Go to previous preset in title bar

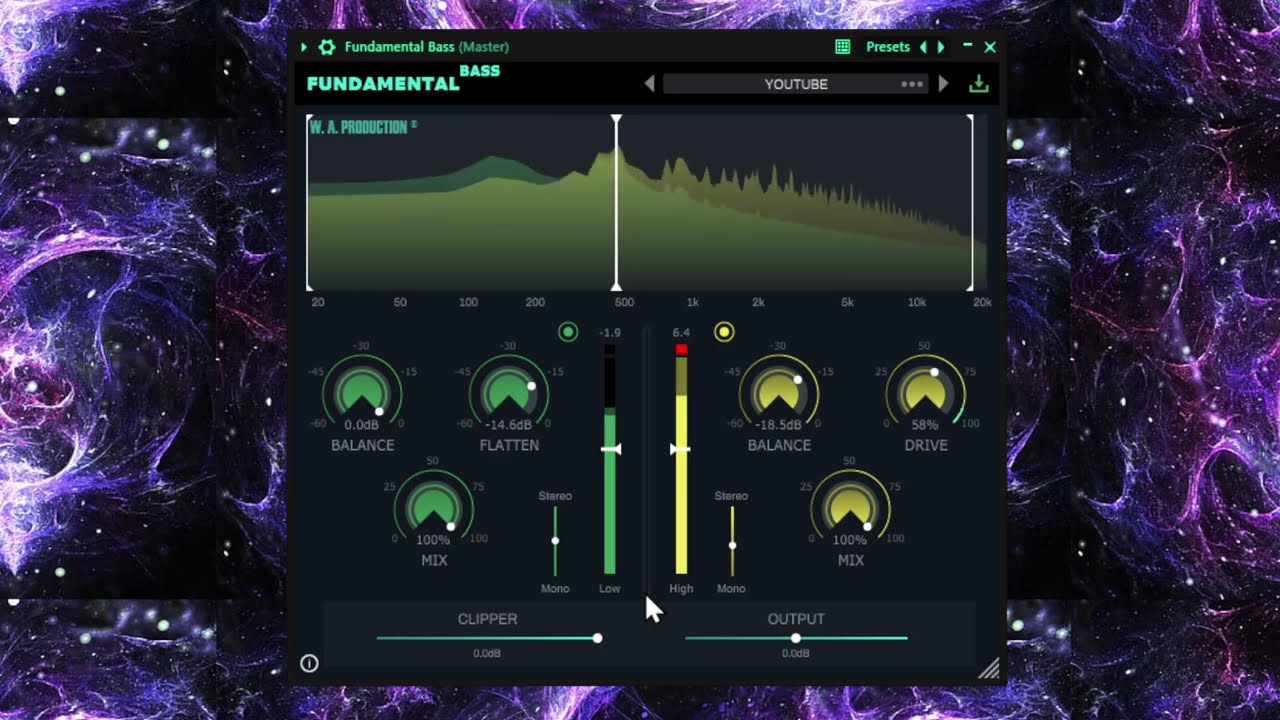click(923, 47)
